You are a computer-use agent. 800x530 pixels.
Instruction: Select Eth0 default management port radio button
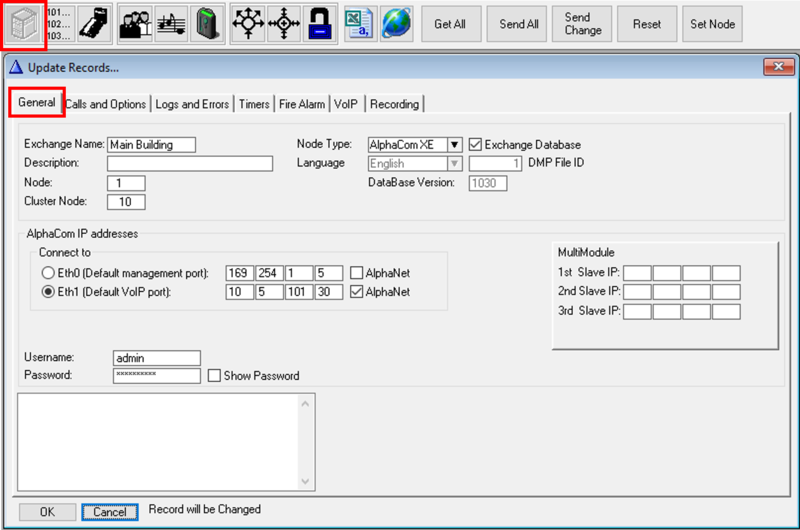(x=47, y=273)
